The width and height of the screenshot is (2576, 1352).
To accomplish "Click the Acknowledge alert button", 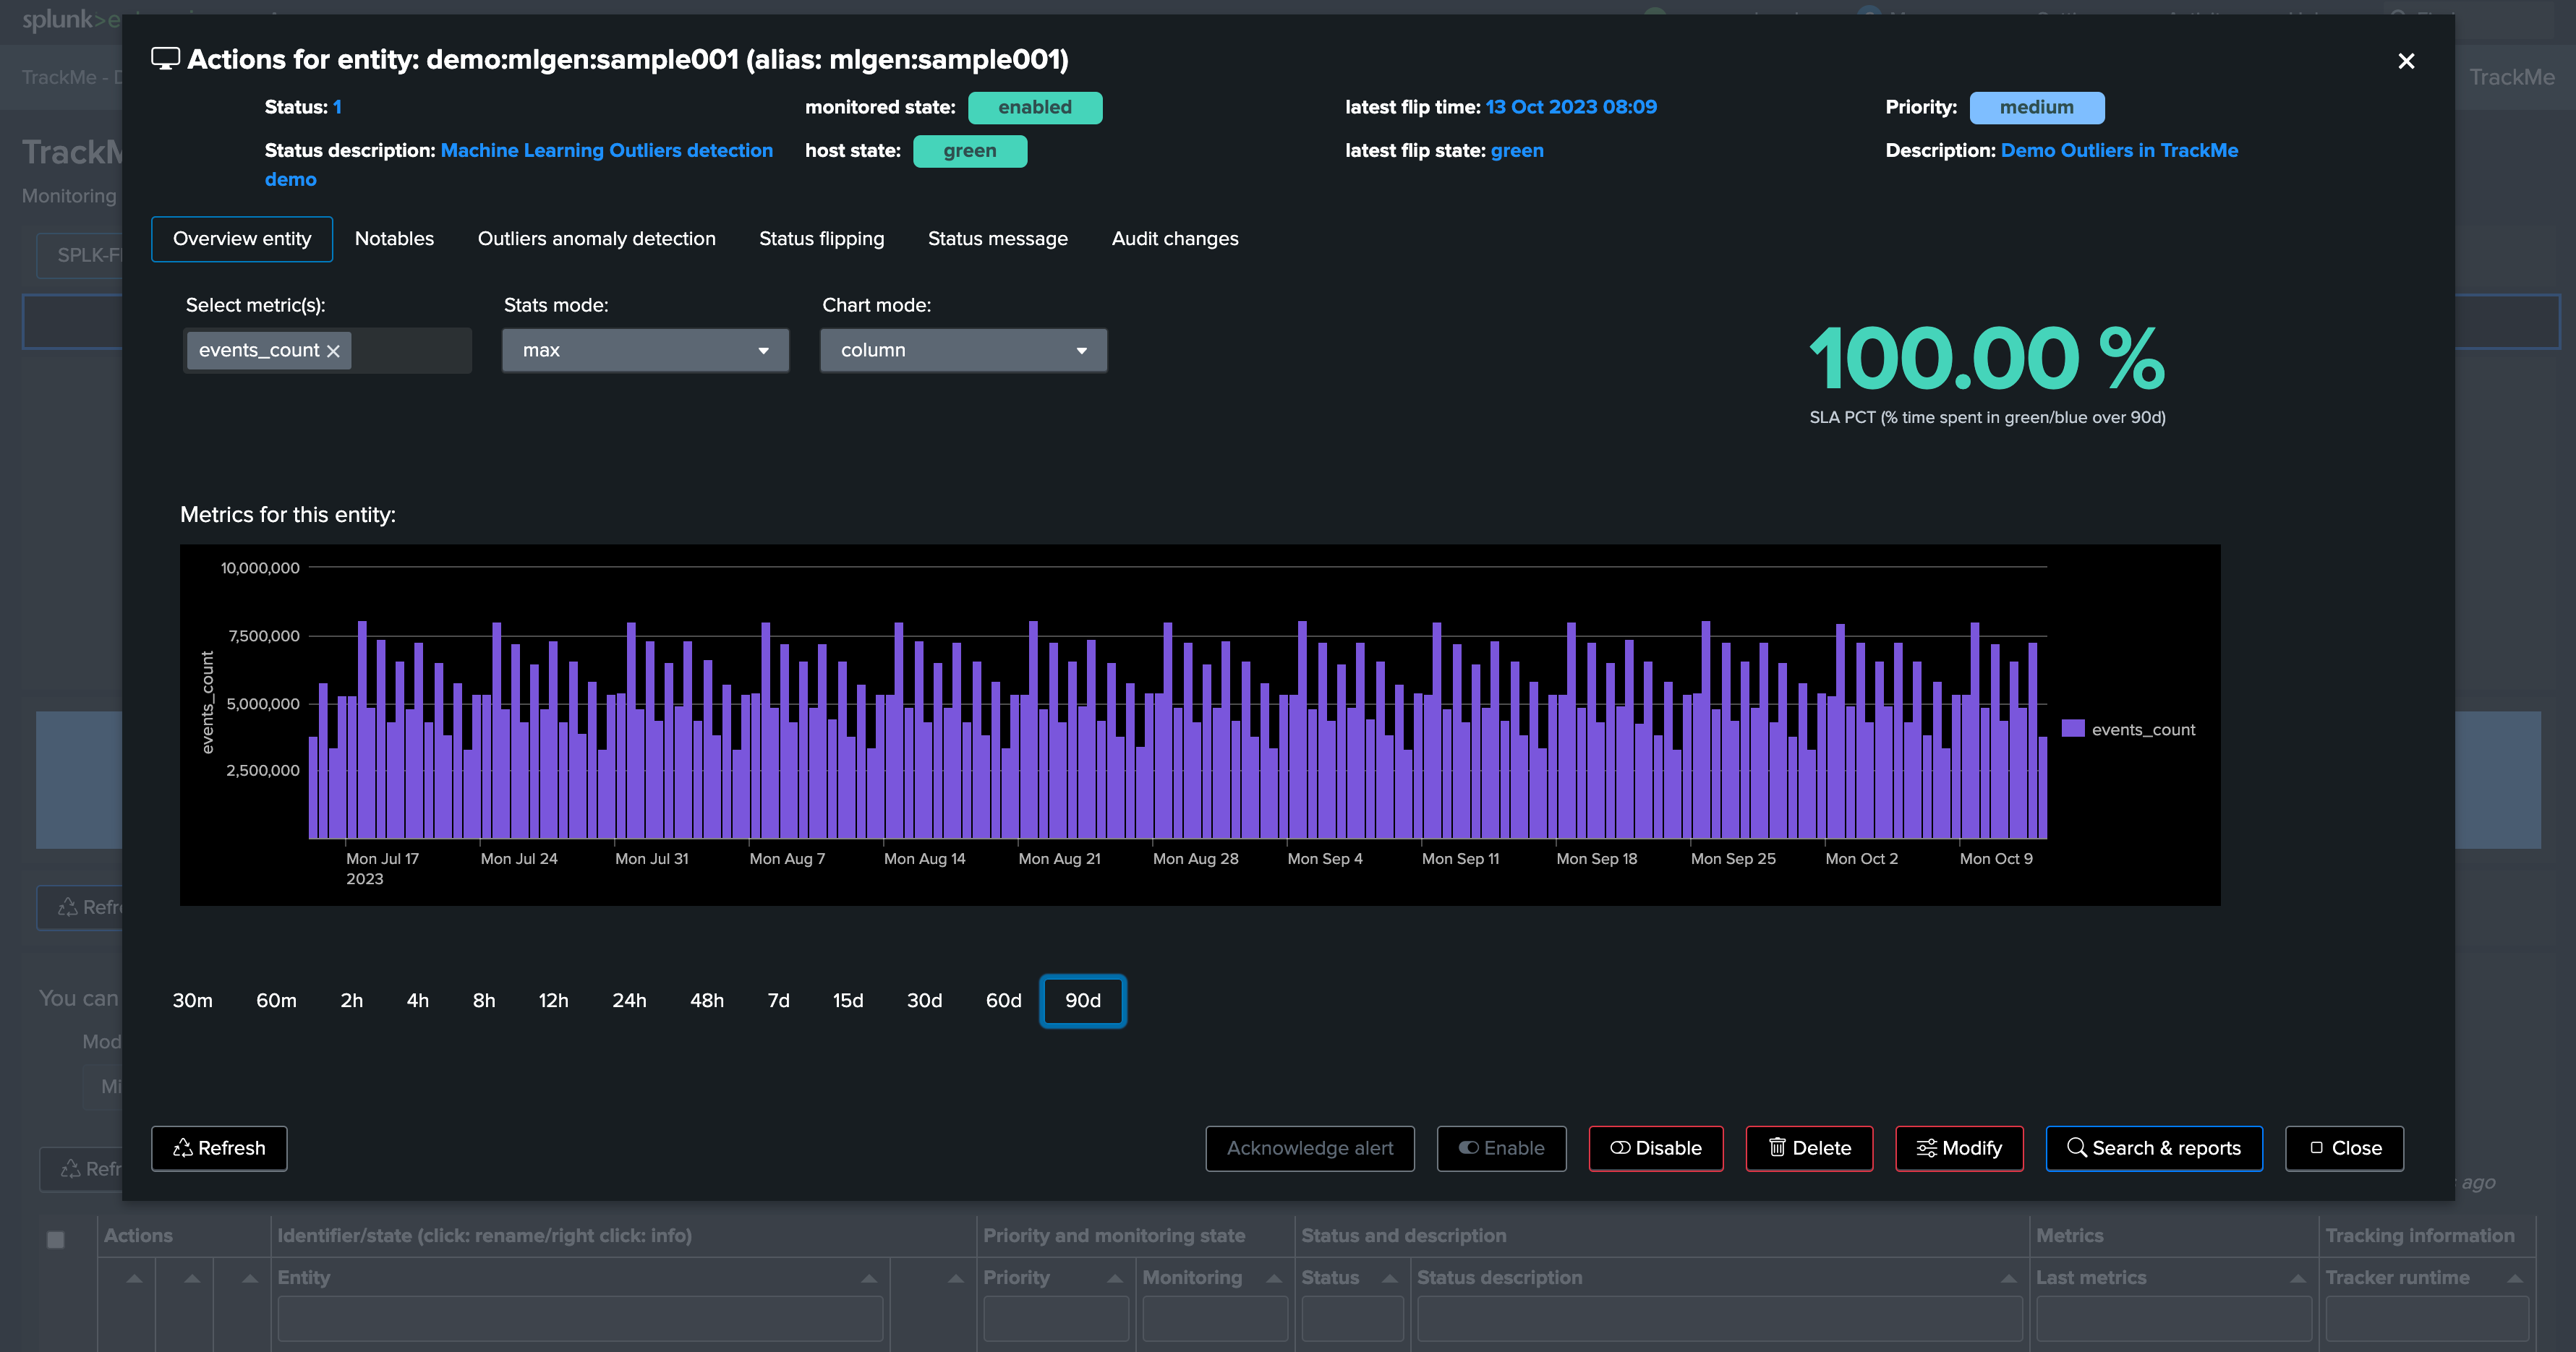I will click(1309, 1148).
